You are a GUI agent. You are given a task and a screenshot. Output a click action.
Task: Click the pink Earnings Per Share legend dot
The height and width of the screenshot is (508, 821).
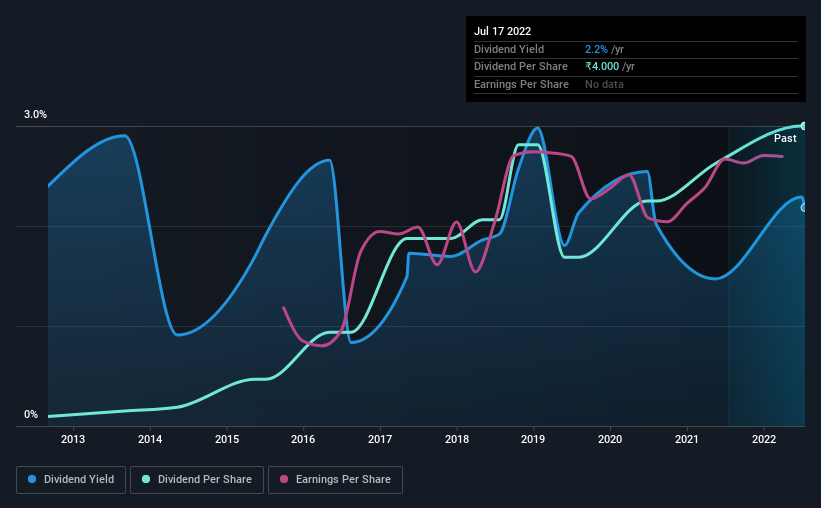point(284,479)
